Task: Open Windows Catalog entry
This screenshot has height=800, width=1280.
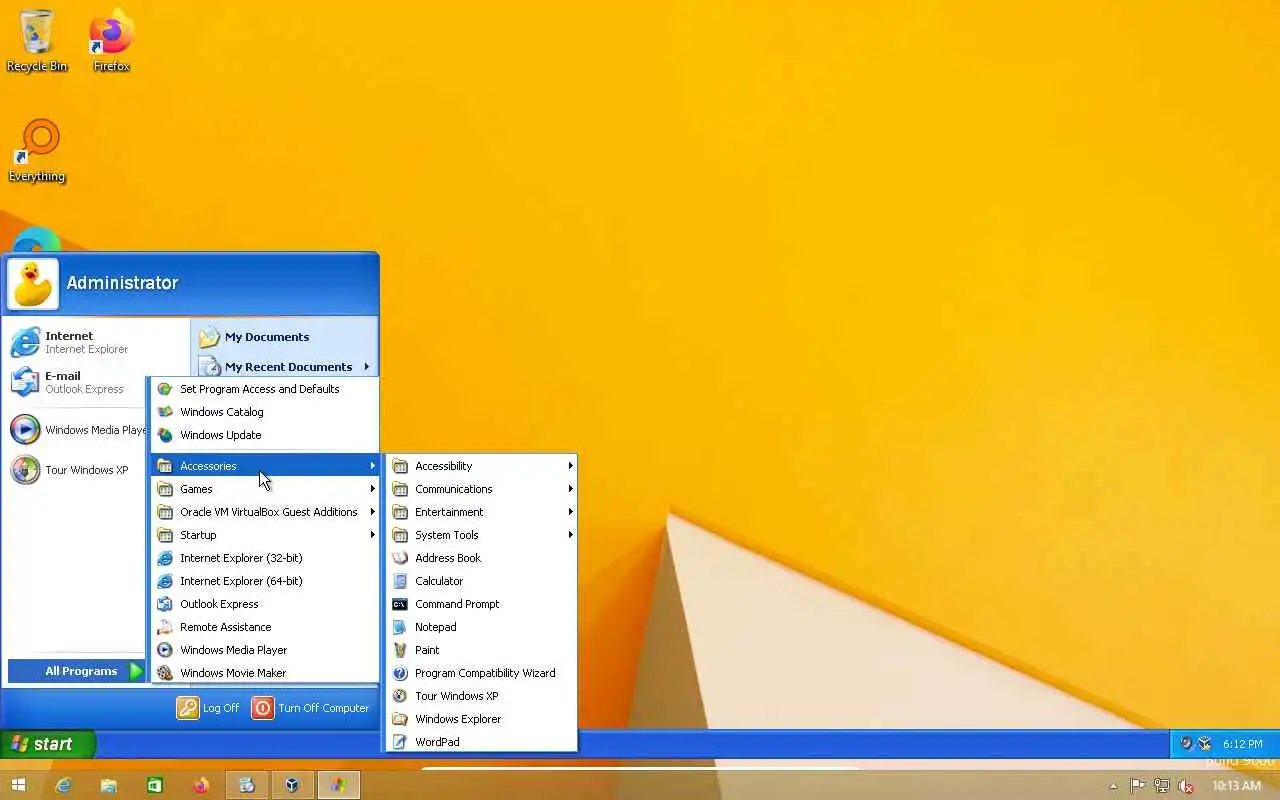Action: pyautogui.click(x=265, y=412)
